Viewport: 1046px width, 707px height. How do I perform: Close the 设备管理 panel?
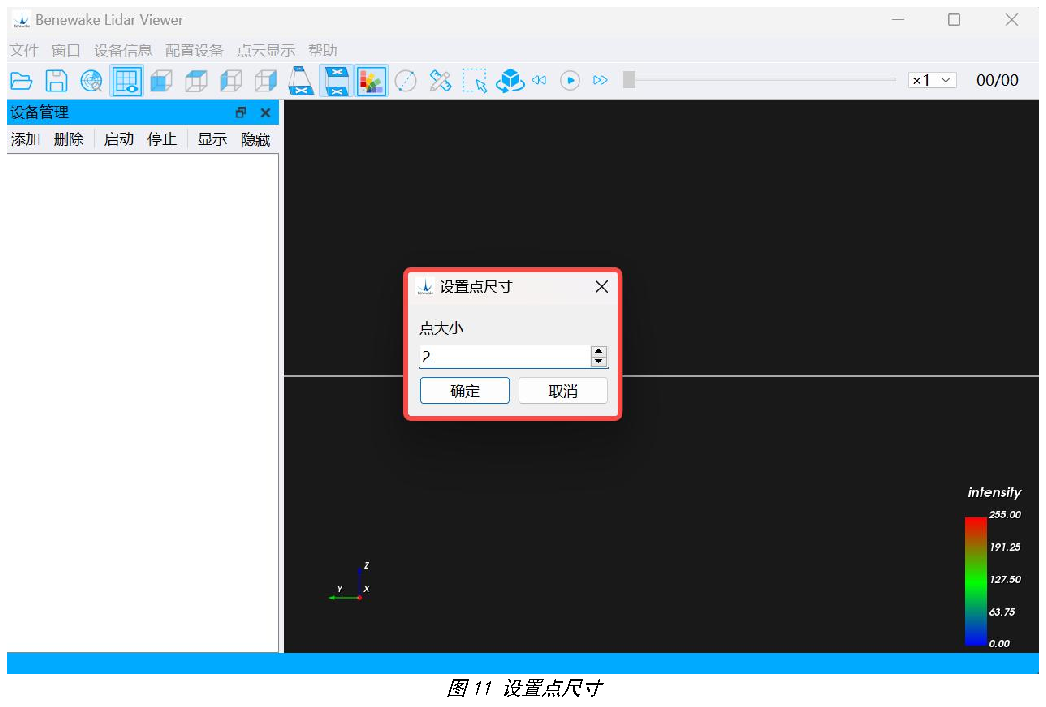(266, 113)
